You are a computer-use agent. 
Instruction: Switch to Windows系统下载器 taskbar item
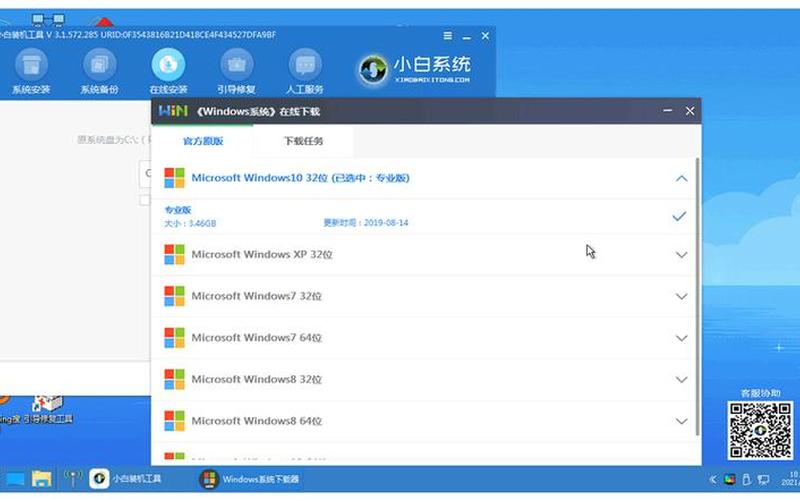249,479
